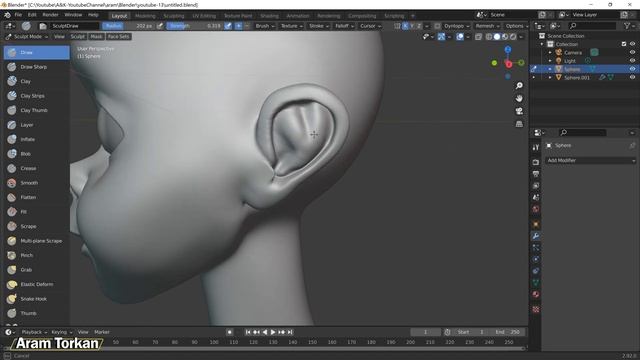Toggle X axis symmetry
640x360 pixels.
pyautogui.click(x=405, y=26)
